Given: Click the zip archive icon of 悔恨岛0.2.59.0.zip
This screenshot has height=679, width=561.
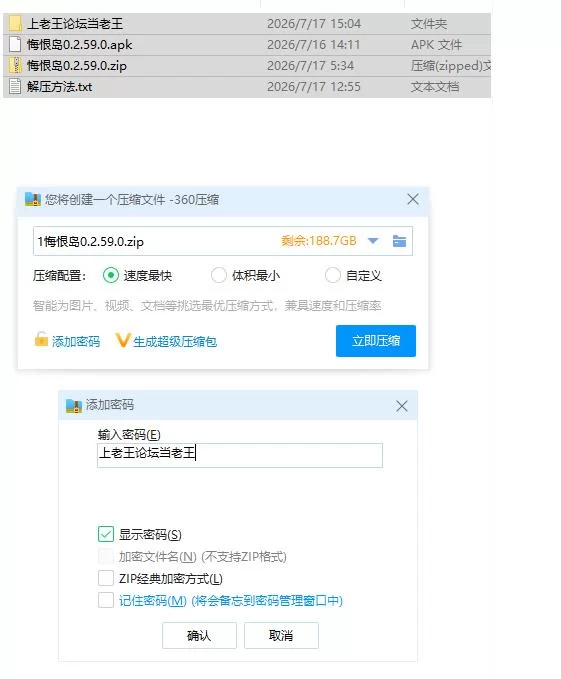Looking at the screenshot, I should pos(15,65).
